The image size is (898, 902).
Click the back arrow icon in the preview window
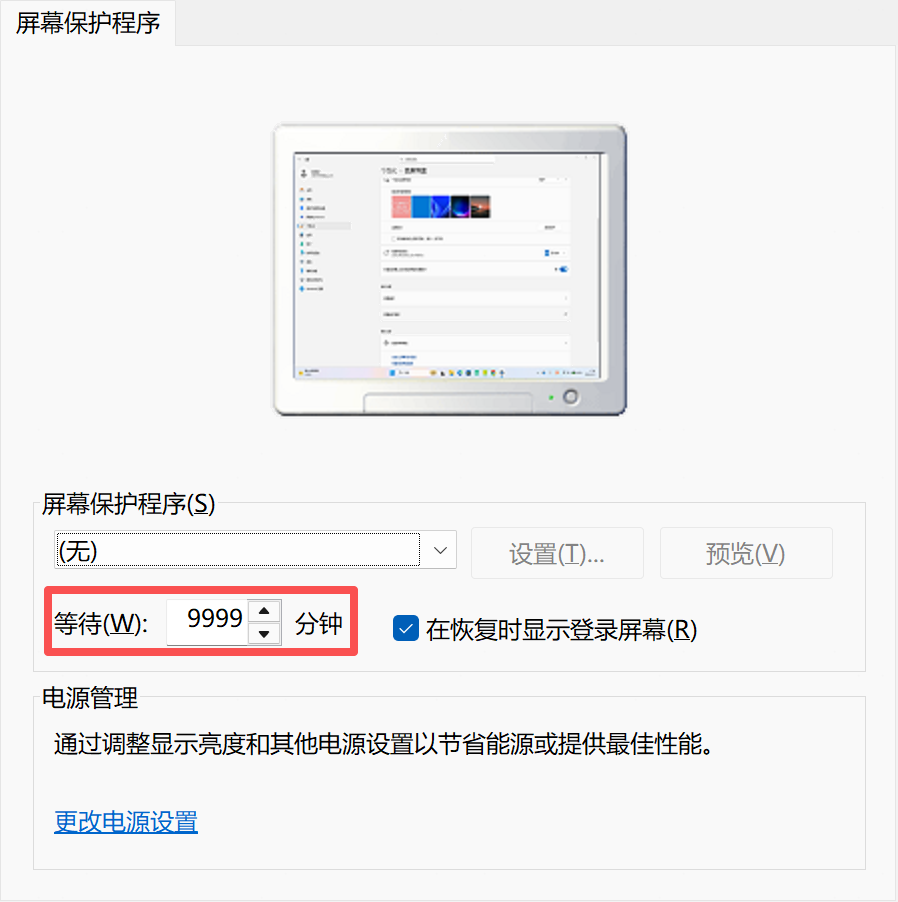pos(299,159)
